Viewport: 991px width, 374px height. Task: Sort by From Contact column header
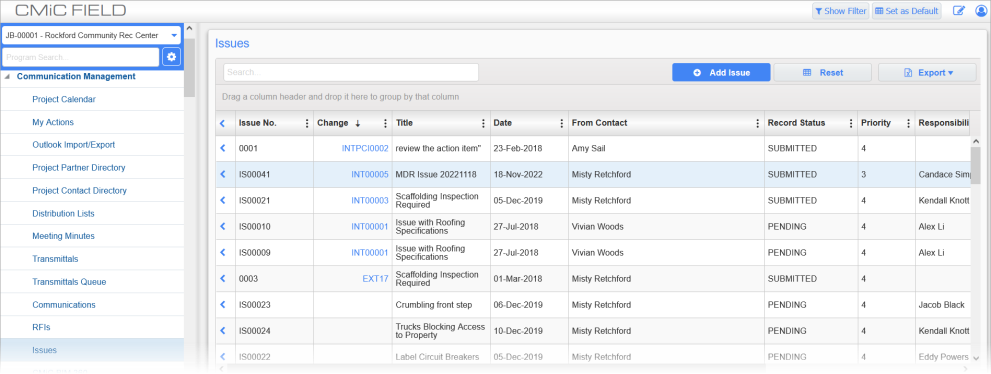[x=599, y=123]
